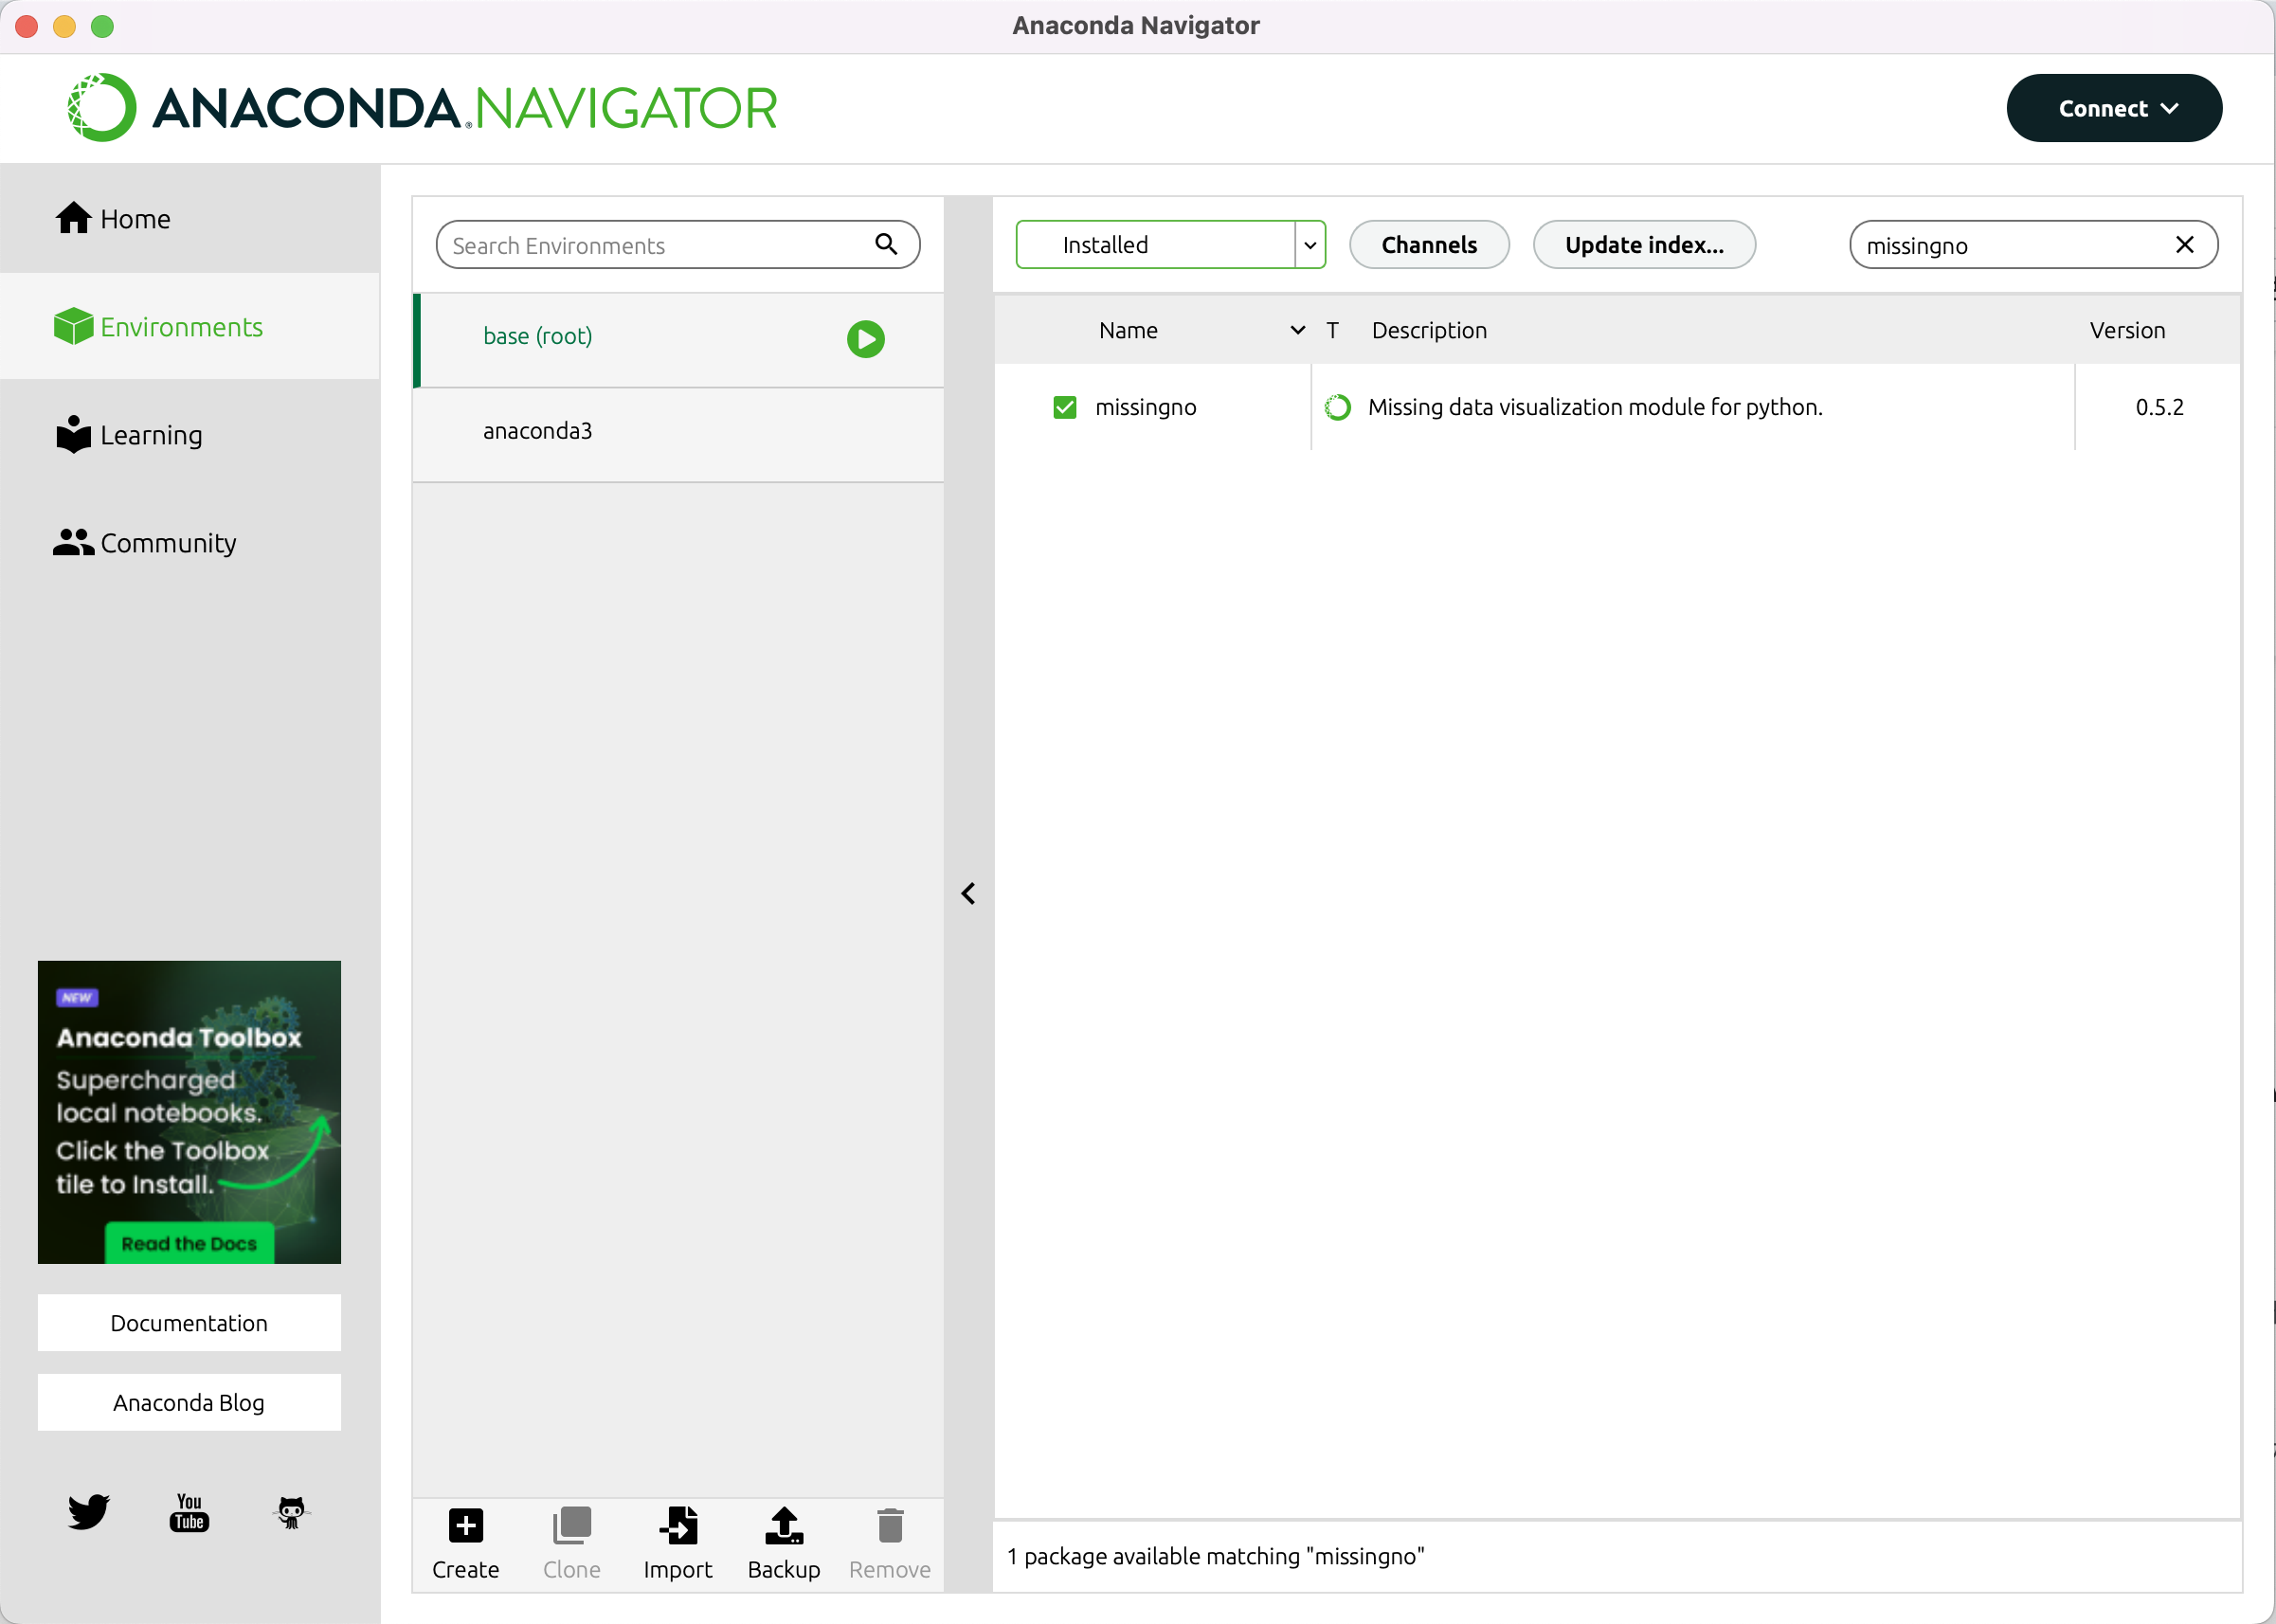Open the Installed package filter dropdown
Screen dimensions: 2276x1624
(x=1309, y=245)
